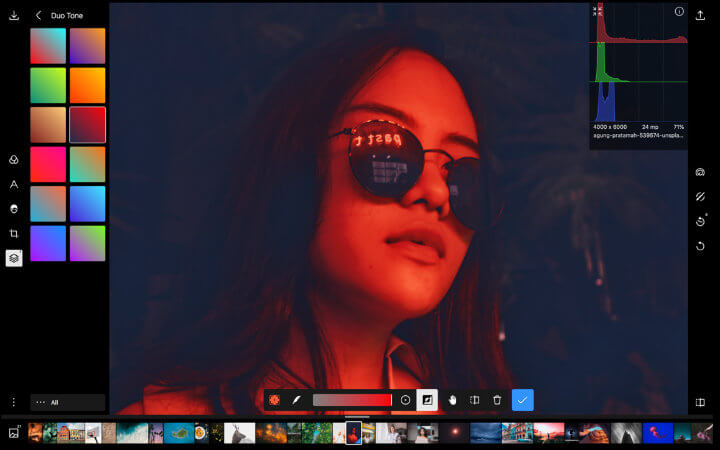Open the photo library icon beside filmstrip
This screenshot has height=450, width=720.
click(x=14, y=433)
